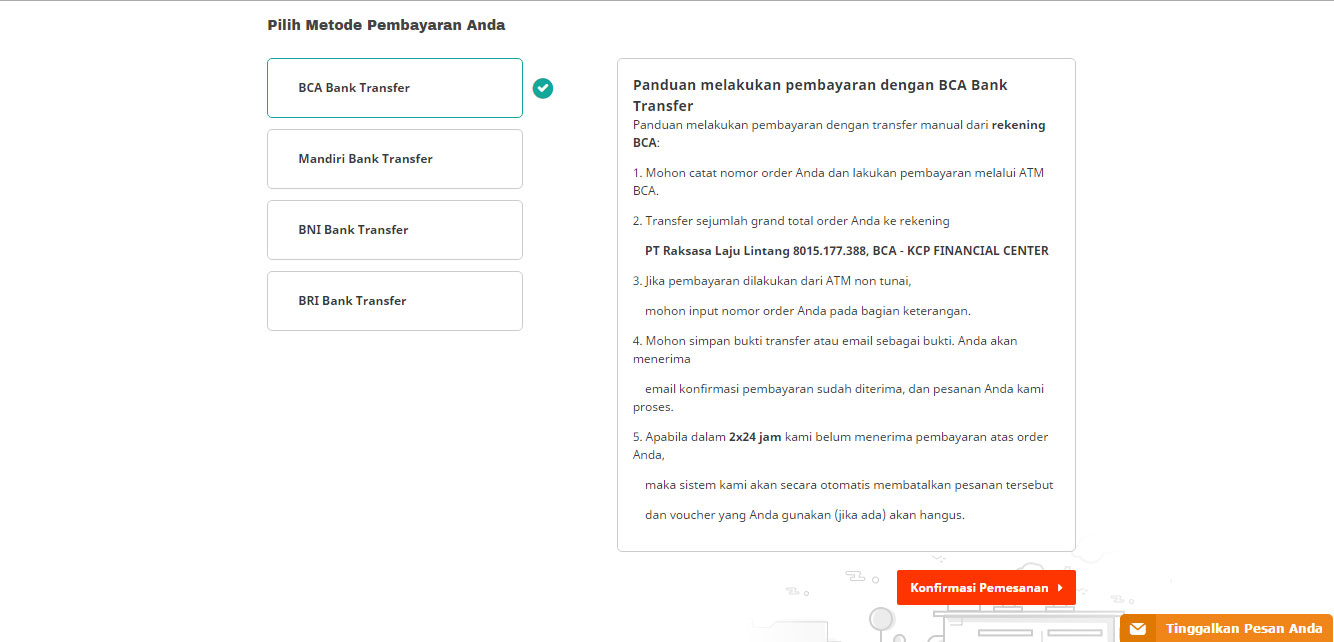The image size is (1334, 642).
Task: Select the Mandiri Bank Transfer payment option
Action: [394, 158]
